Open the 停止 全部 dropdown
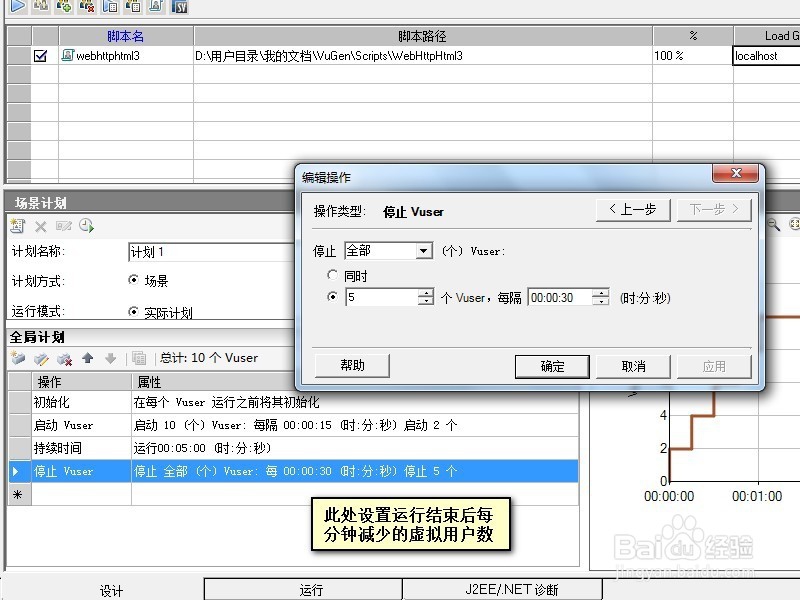The image size is (800, 600). [x=422, y=251]
